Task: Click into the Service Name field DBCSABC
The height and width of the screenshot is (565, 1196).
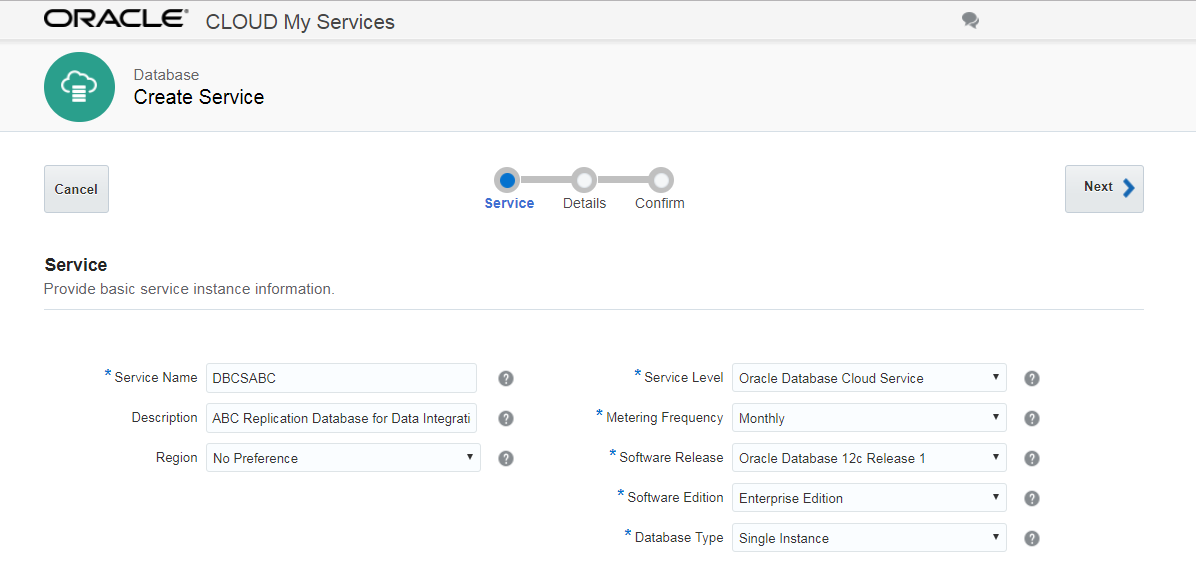Action: tap(341, 377)
